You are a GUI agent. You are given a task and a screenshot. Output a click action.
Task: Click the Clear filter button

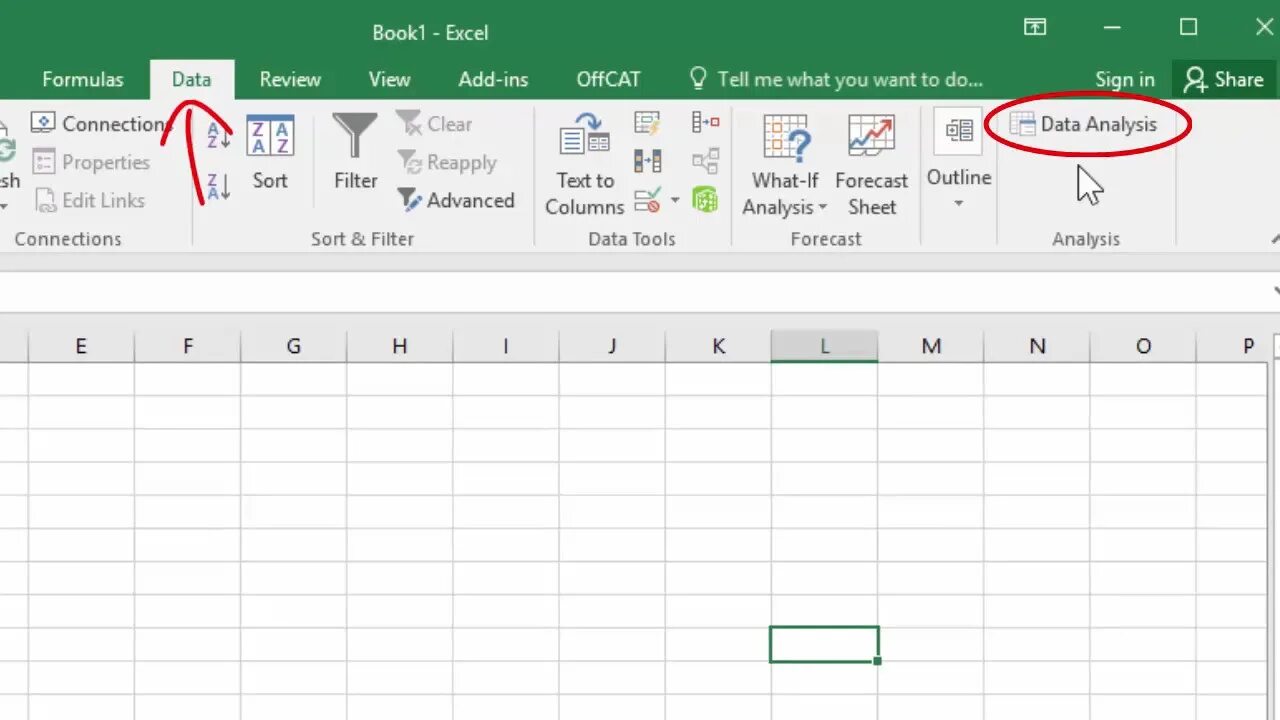(434, 124)
